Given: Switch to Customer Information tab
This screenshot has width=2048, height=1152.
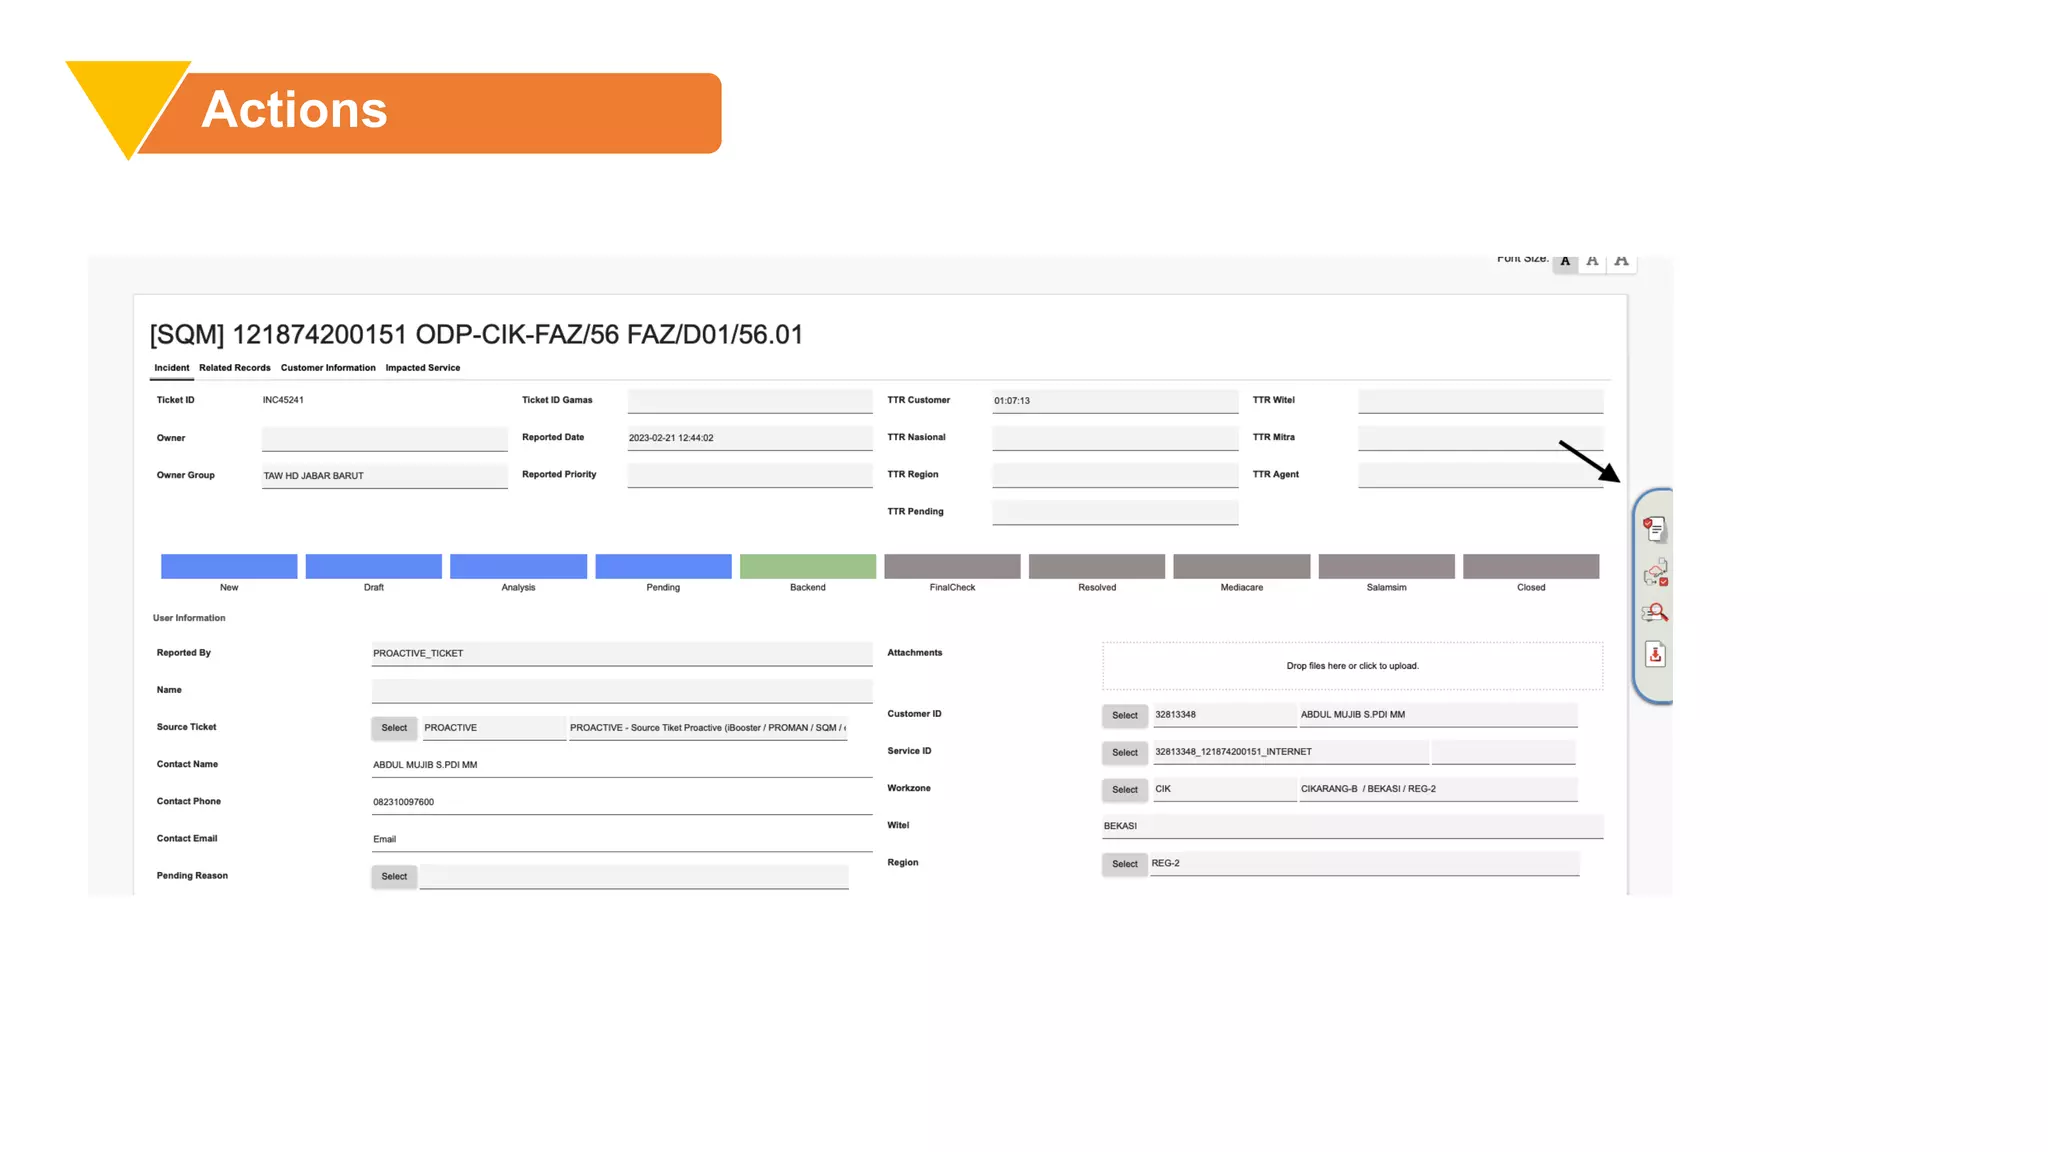Looking at the screenshot, I should [328, 368].
